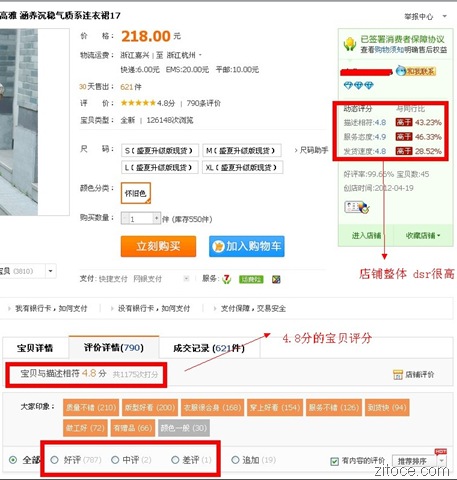Click the blue diamond seller rank icon
Image resolution: width=457 pixels, height=480 pixels.
point(359,86)
